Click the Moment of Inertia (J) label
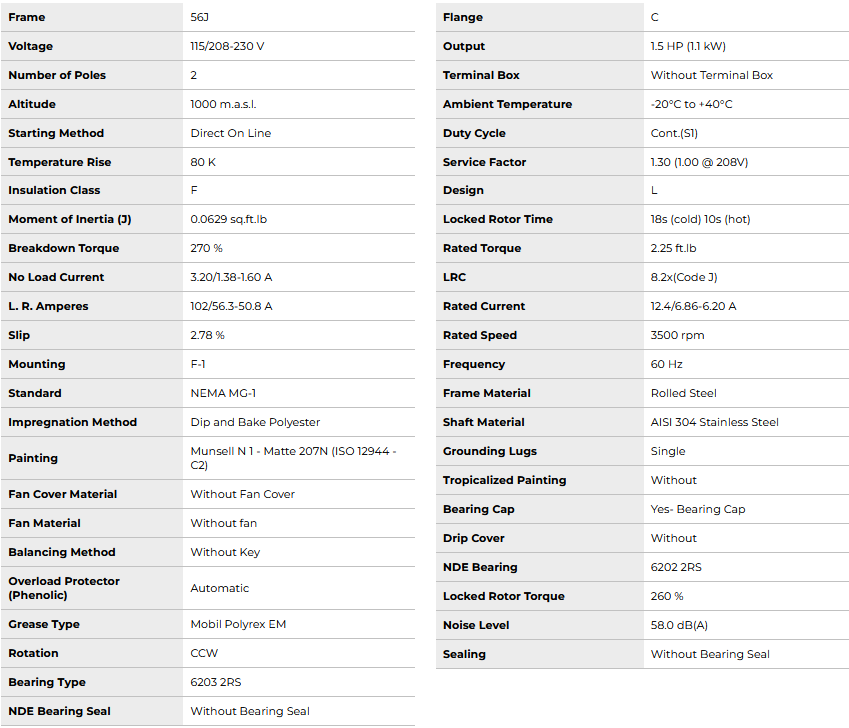The width and height of the screenshot is (849, 728). tap(69, 219)
